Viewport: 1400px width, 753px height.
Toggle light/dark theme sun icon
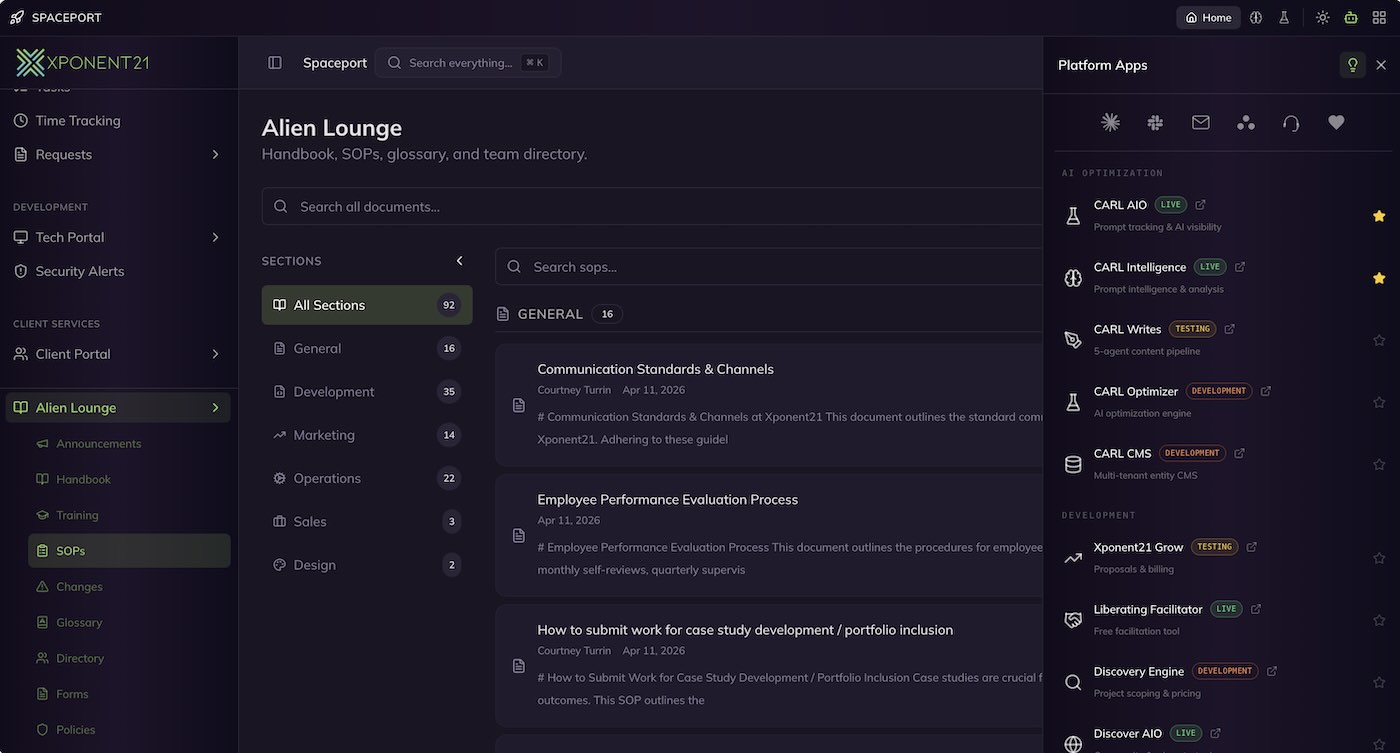(x=1323, y=17)
